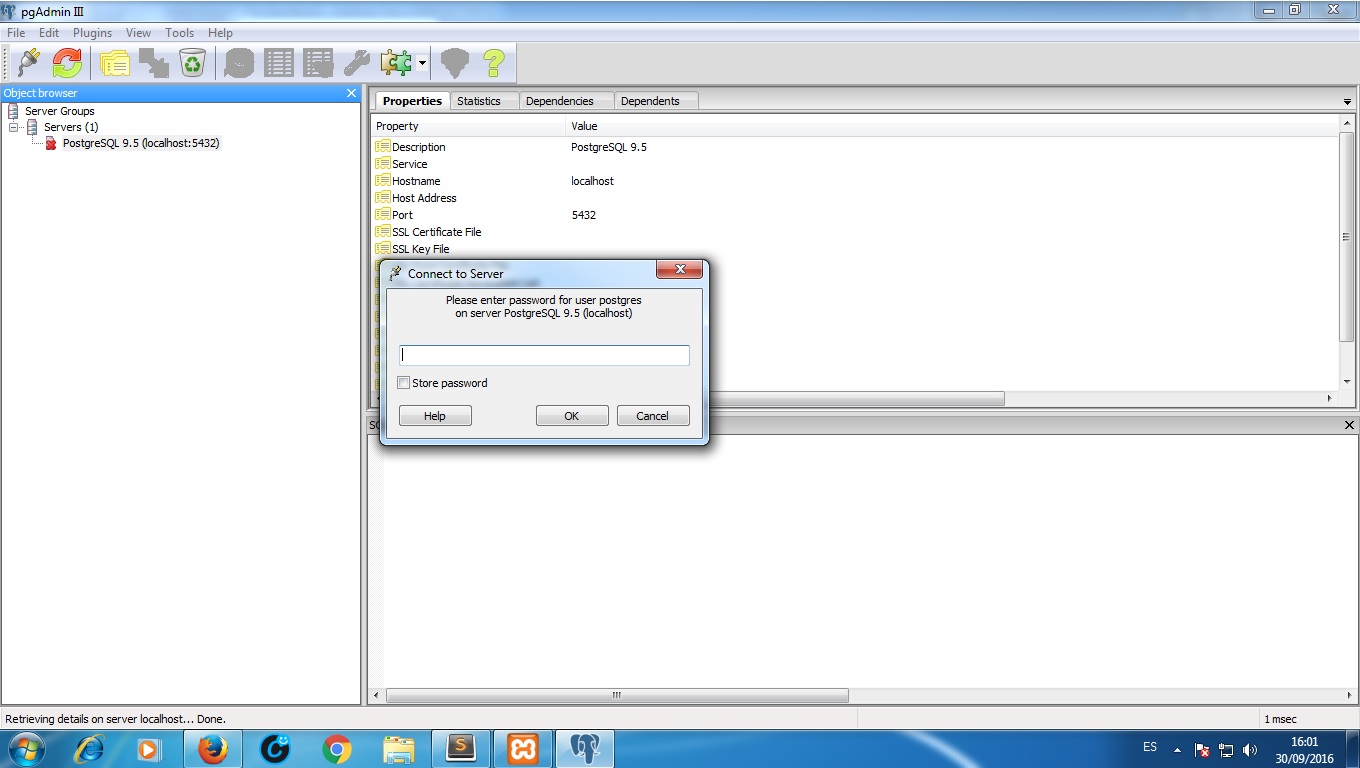
Task: Click the View data grid icon
Action: tap(278, 64)
